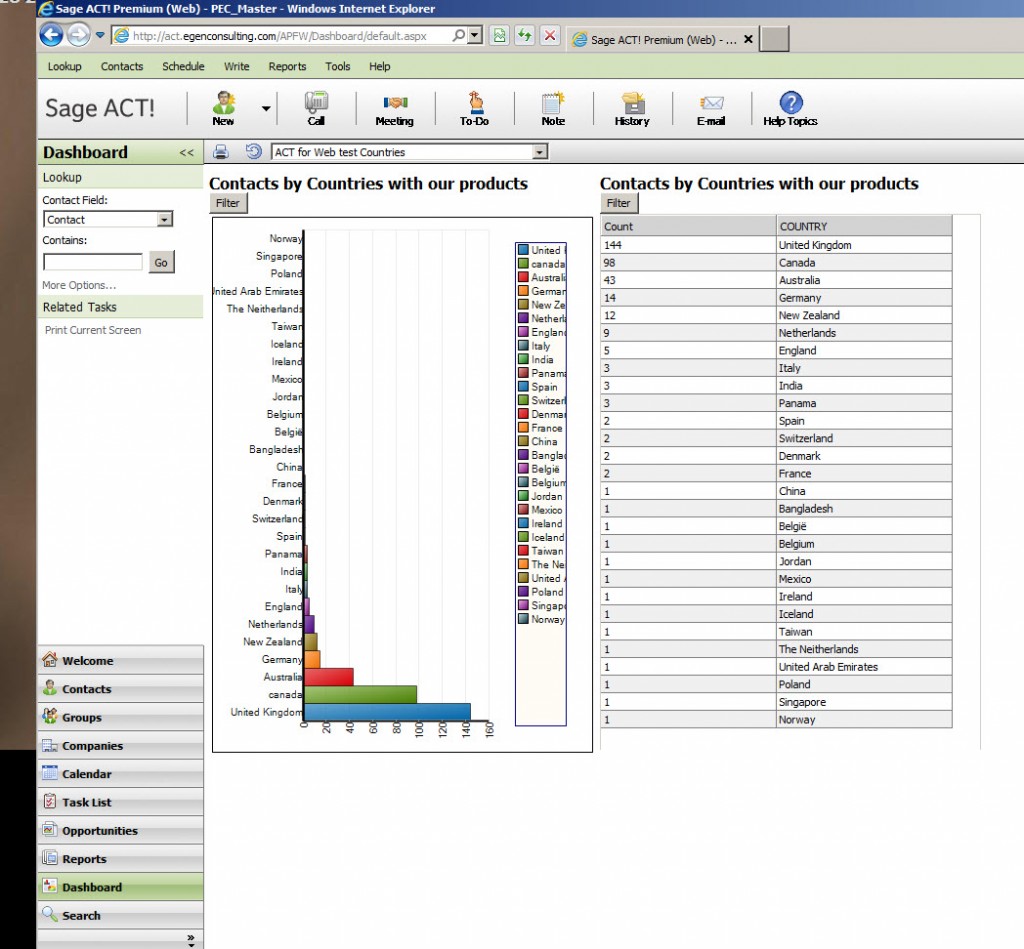1024x949 pixels.
Task: Click the United Kingdom blue chart bar
Action: (x=386, y=712)
